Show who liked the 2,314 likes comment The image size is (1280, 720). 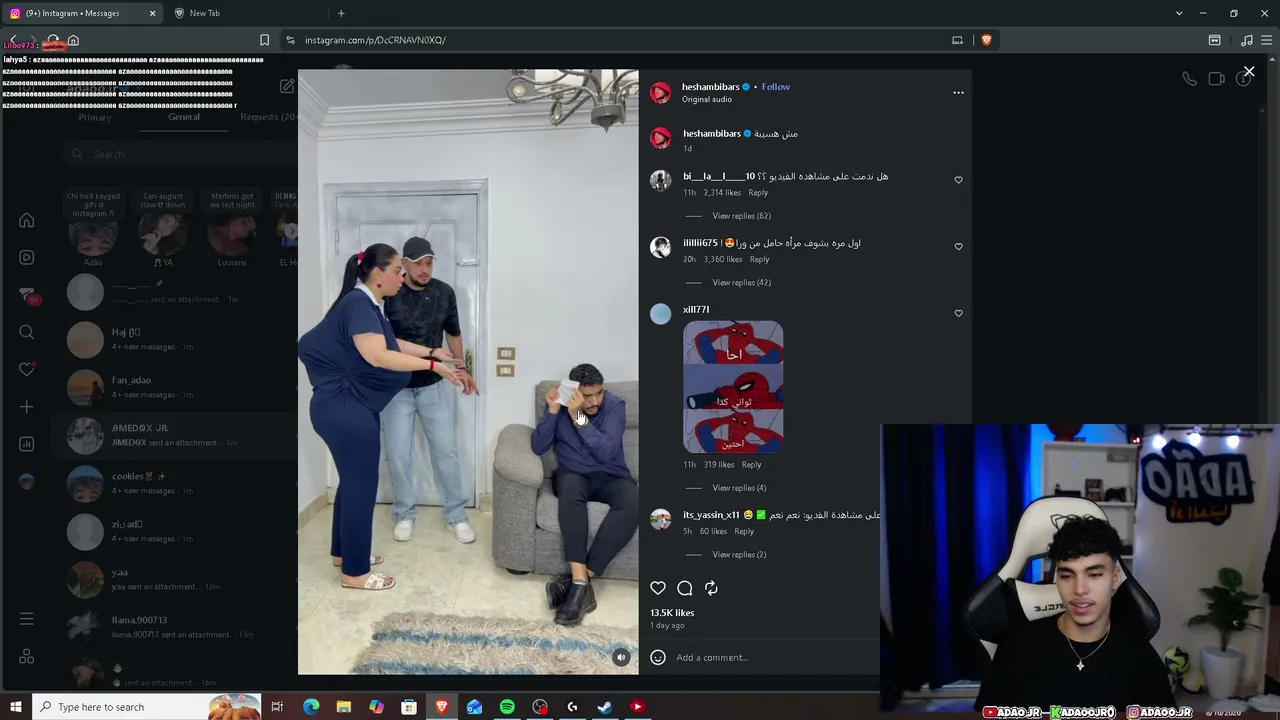coord(722,193)
